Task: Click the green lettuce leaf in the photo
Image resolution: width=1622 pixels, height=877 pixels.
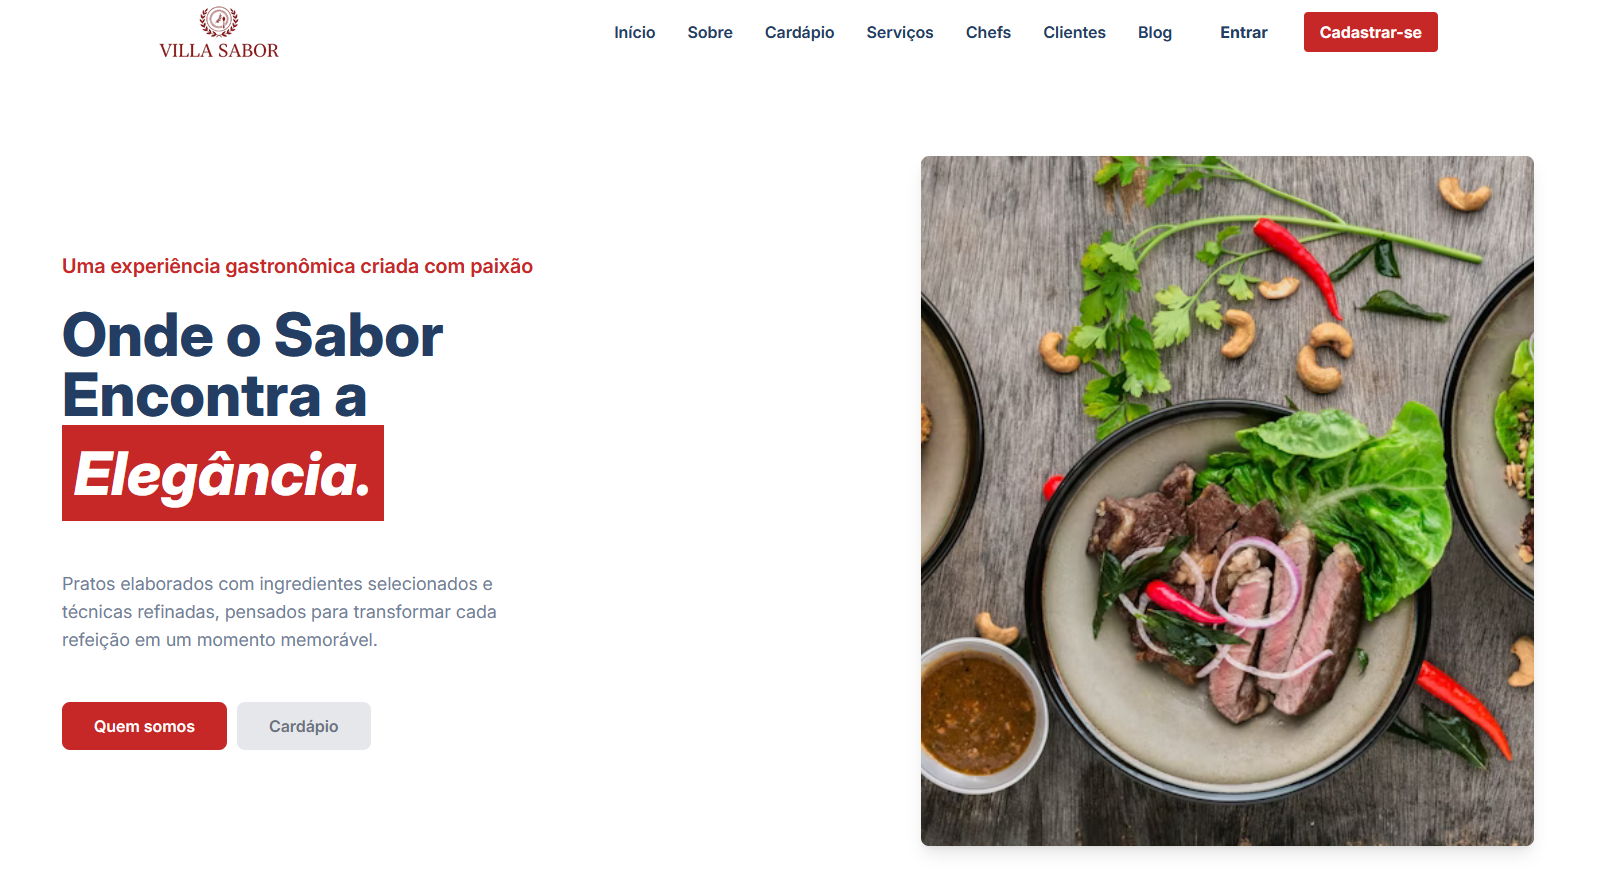Action: (x=1350, y=490)
